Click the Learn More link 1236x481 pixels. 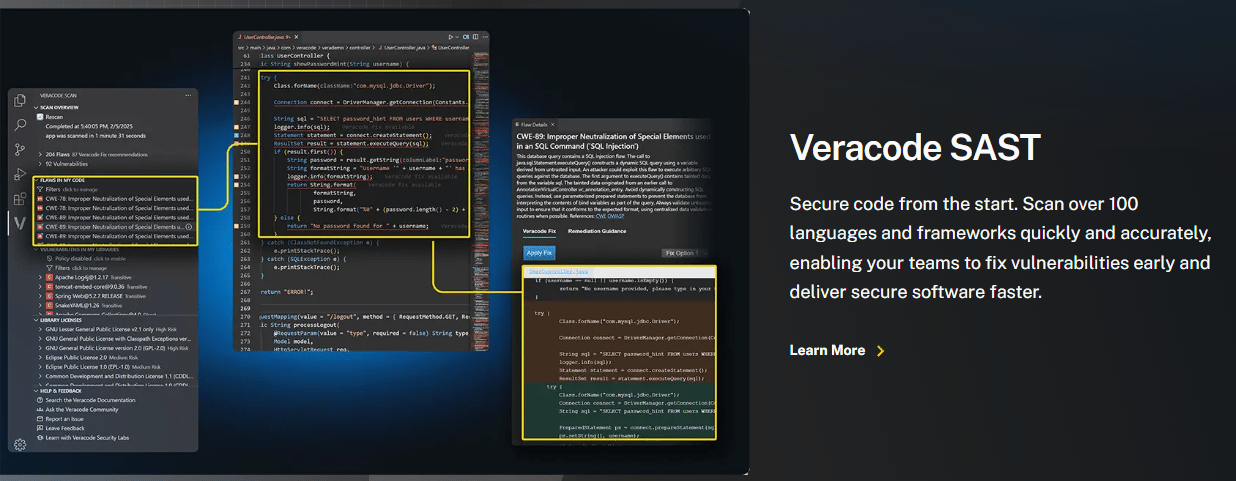[x=827, y=351]
